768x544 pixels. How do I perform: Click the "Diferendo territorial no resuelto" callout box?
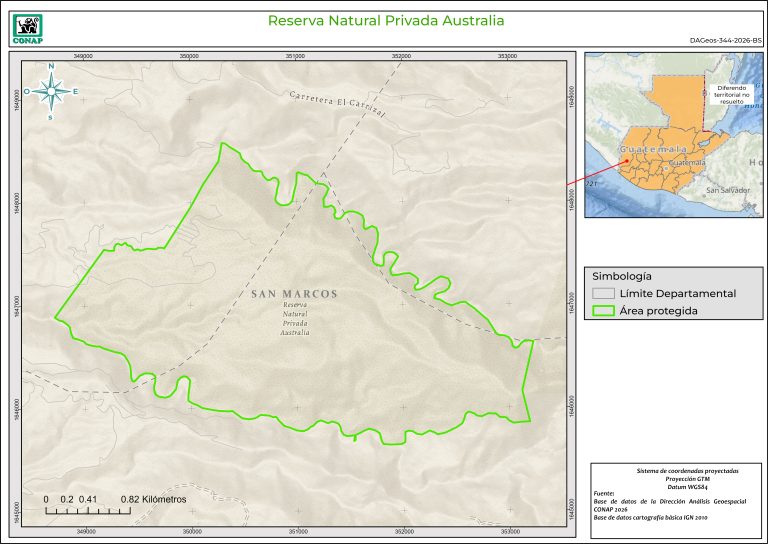733,94
